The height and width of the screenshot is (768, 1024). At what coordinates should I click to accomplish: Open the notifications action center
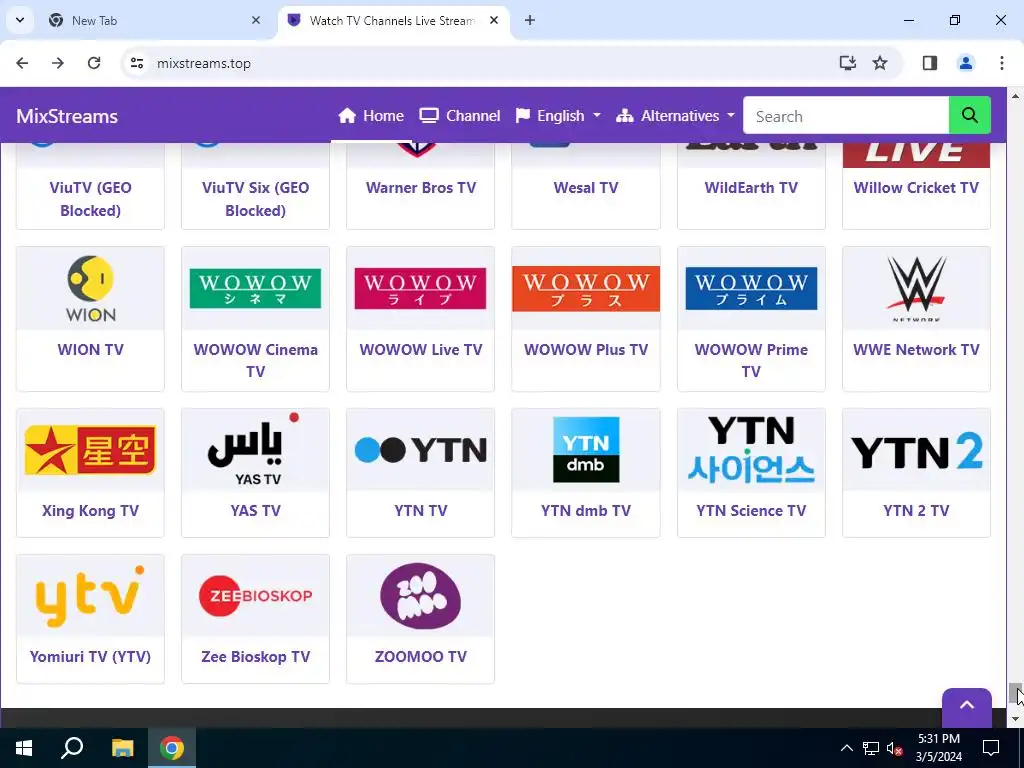(991, 748)
